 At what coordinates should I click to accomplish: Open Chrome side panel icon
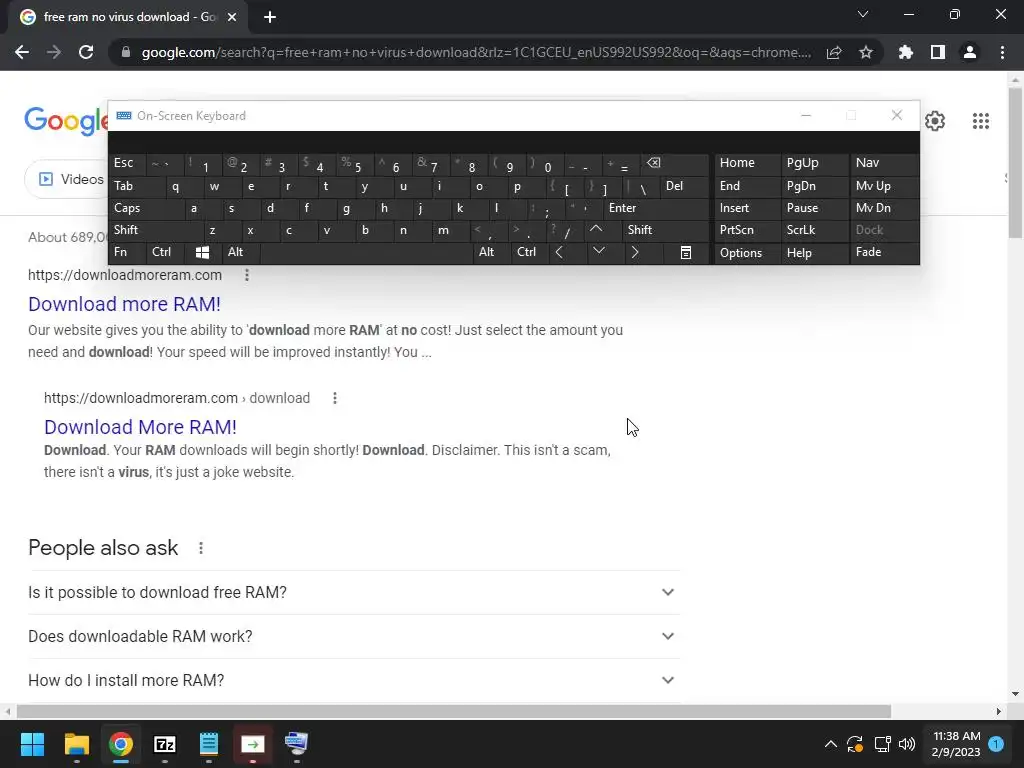coord(938,52)
